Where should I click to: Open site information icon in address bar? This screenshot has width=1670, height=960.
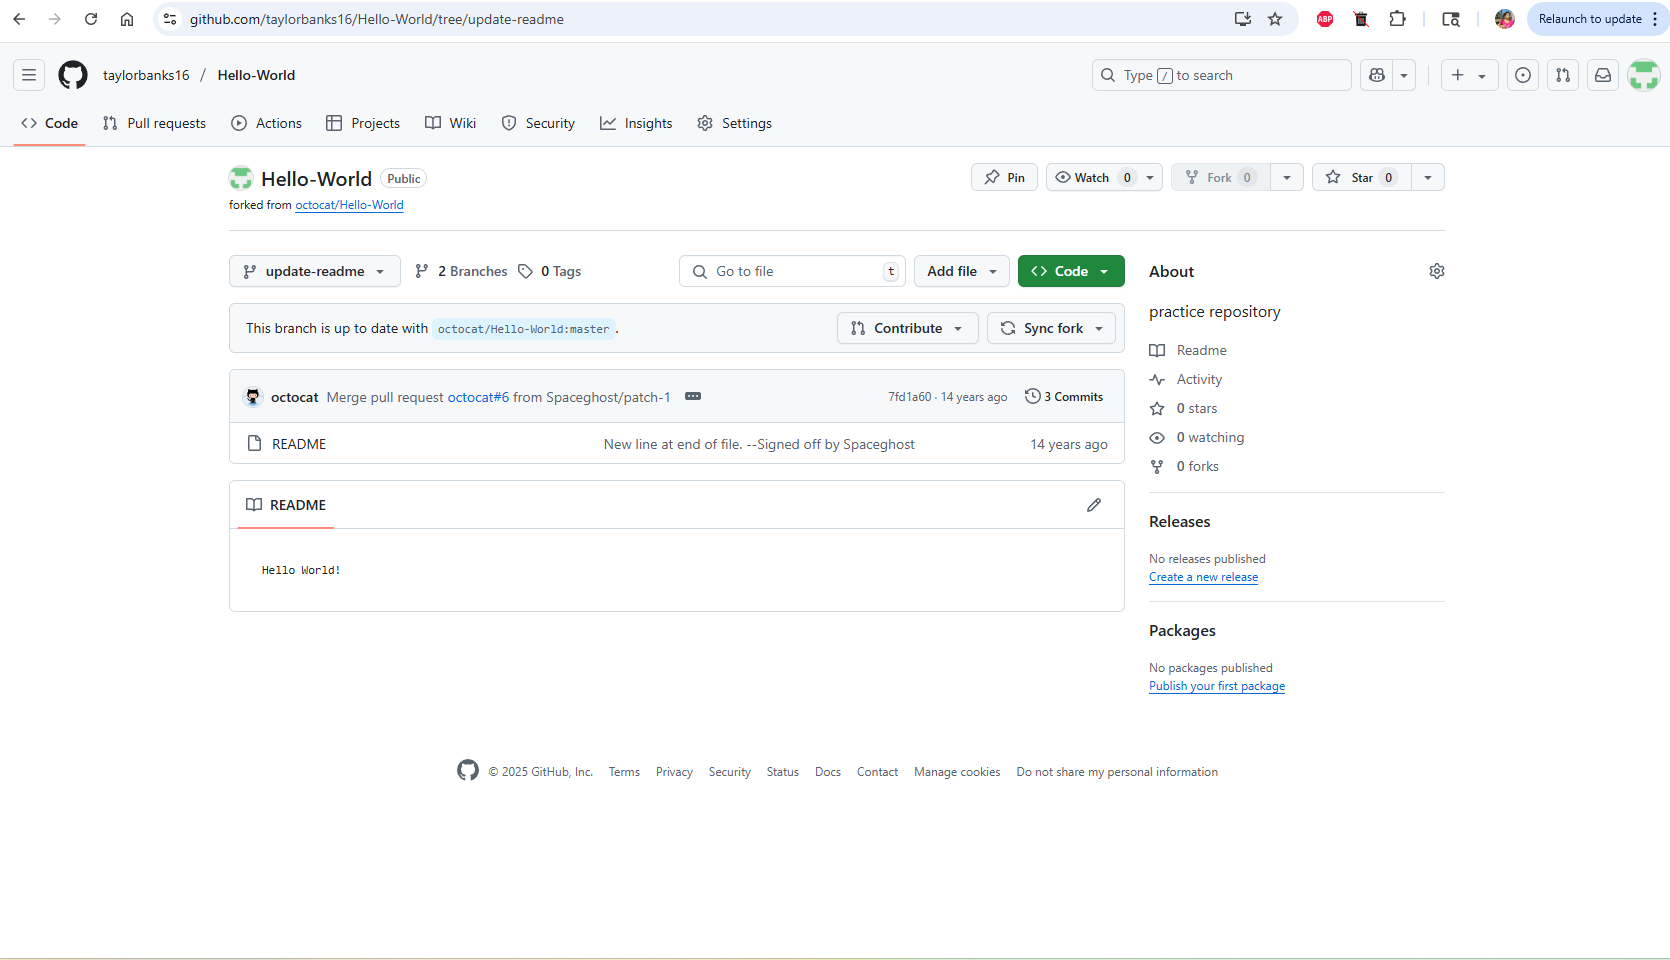click(170, 19)
